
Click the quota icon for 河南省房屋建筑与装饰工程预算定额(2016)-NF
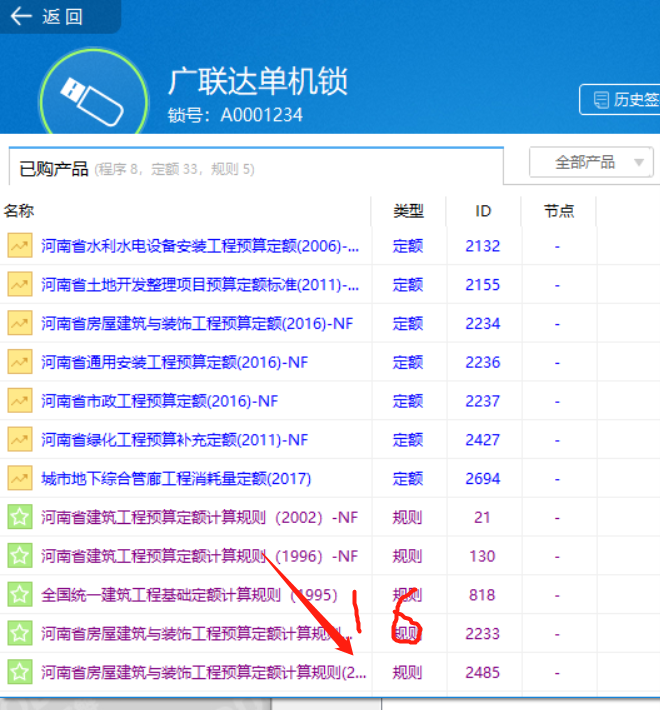coord(20,323)
